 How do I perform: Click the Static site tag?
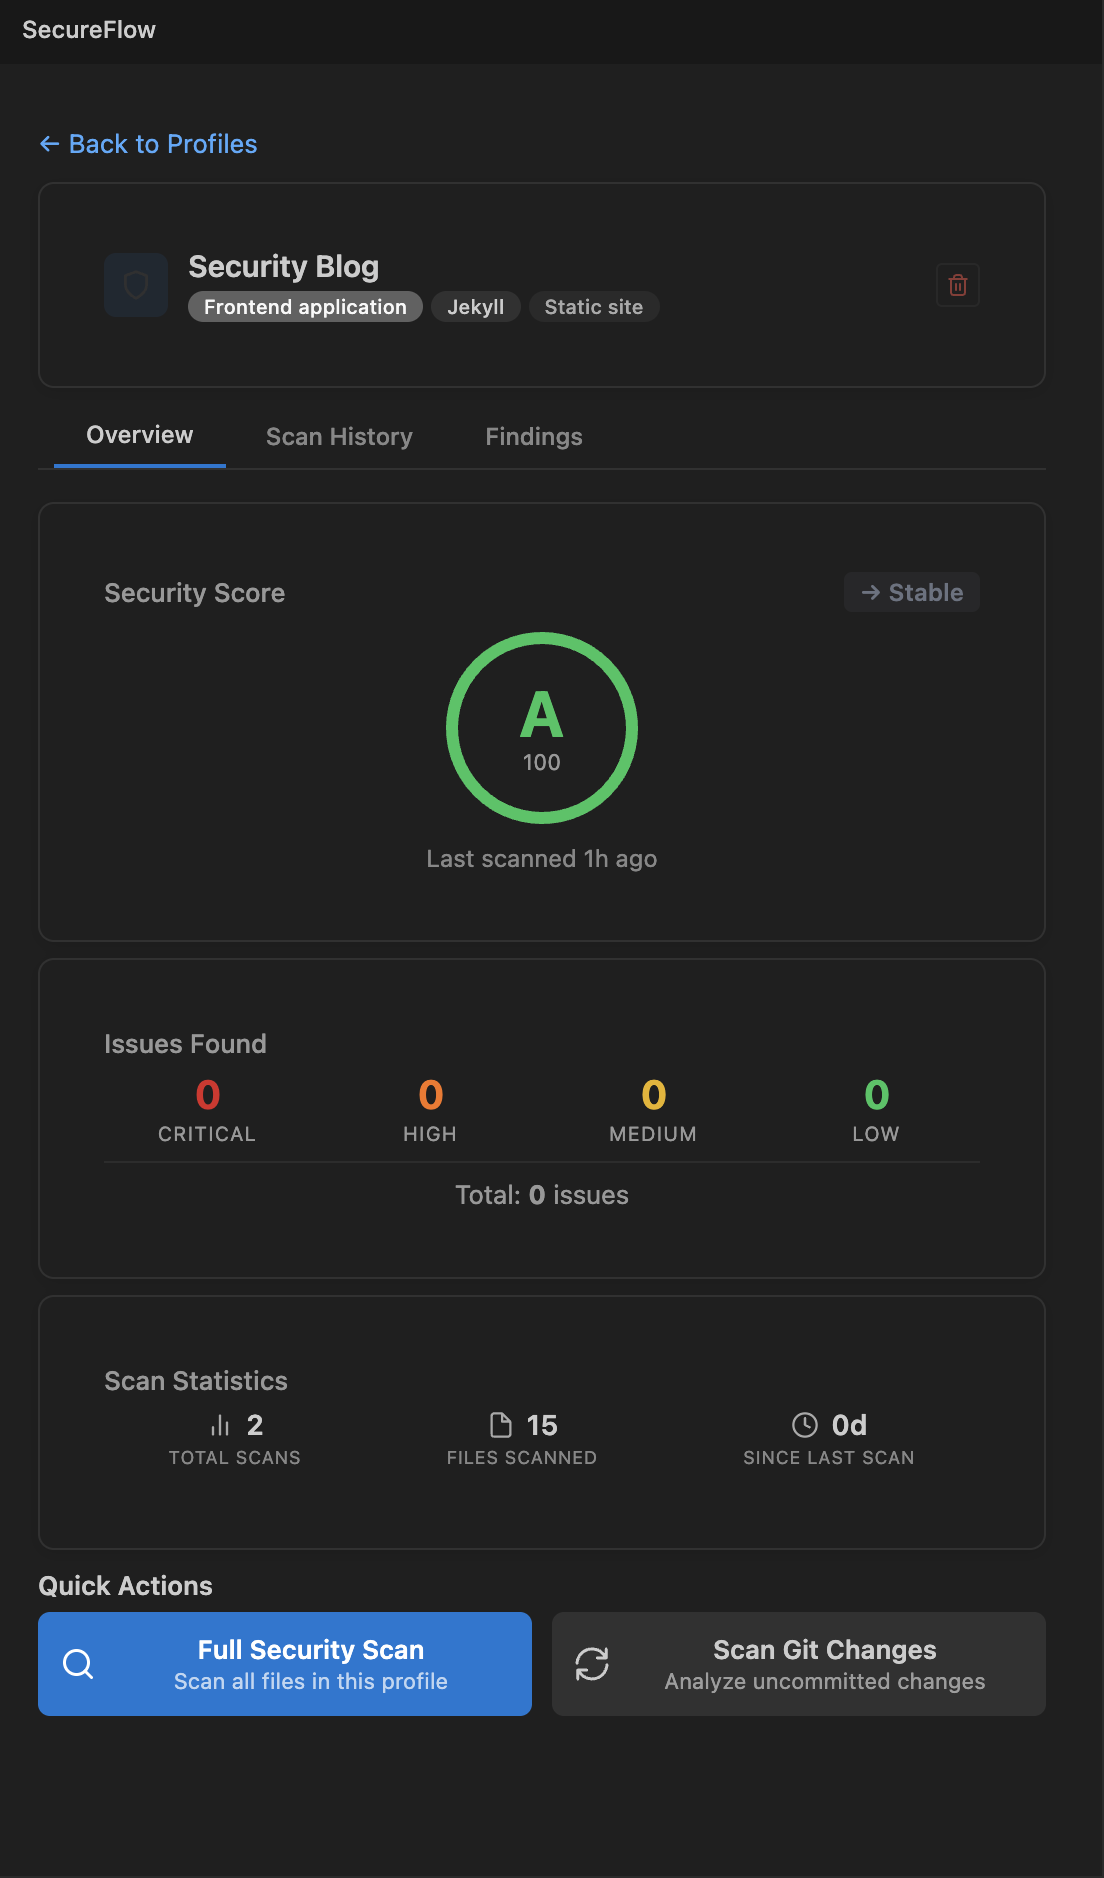point(594,307)
